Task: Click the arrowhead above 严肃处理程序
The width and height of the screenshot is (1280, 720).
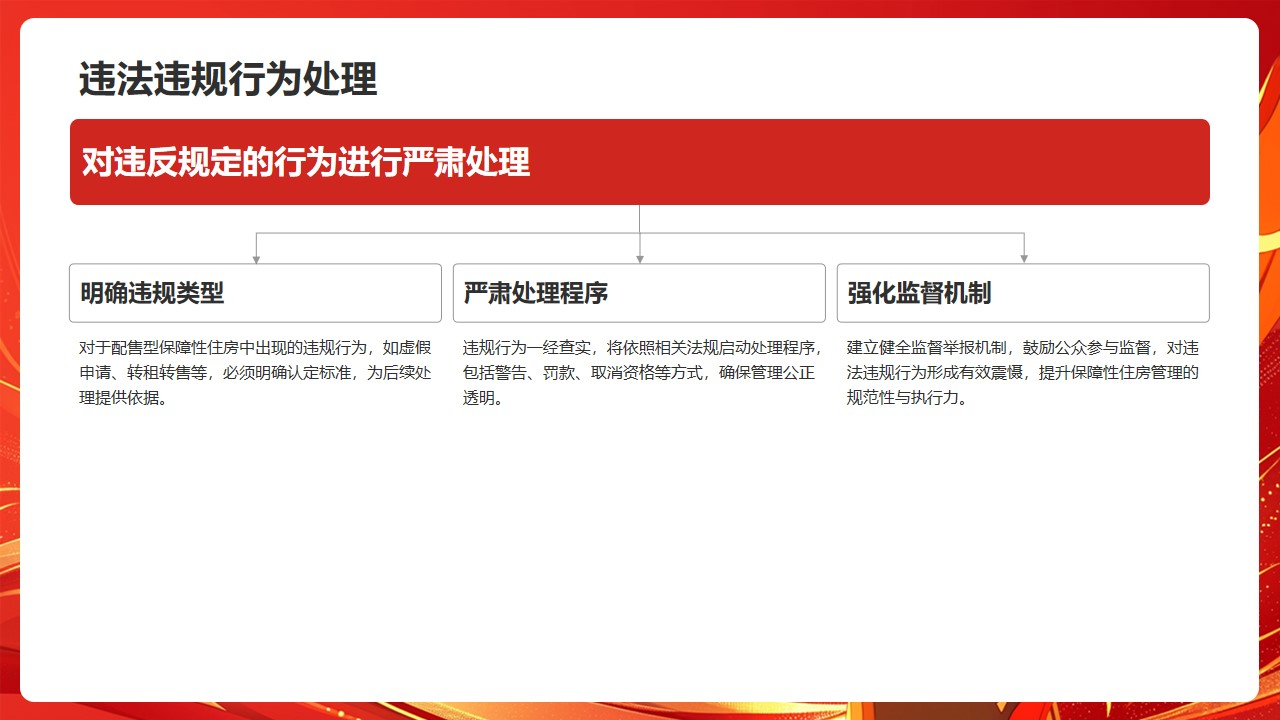Action: click(640, 259)
